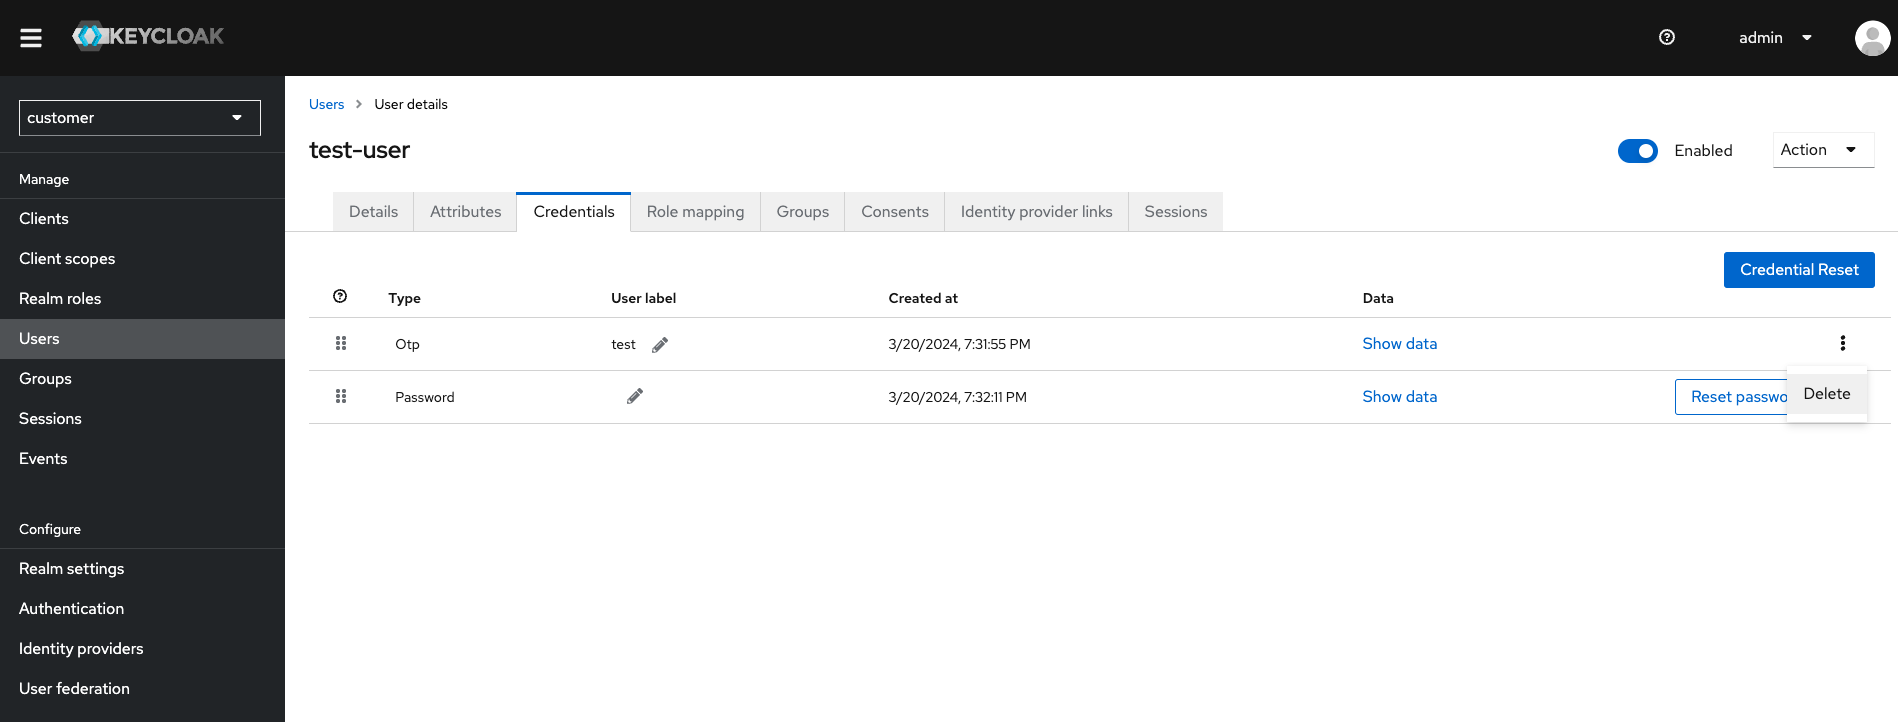Open the help question mark icon in header
Screen dimensions: 1898x722
(1666, 37)
